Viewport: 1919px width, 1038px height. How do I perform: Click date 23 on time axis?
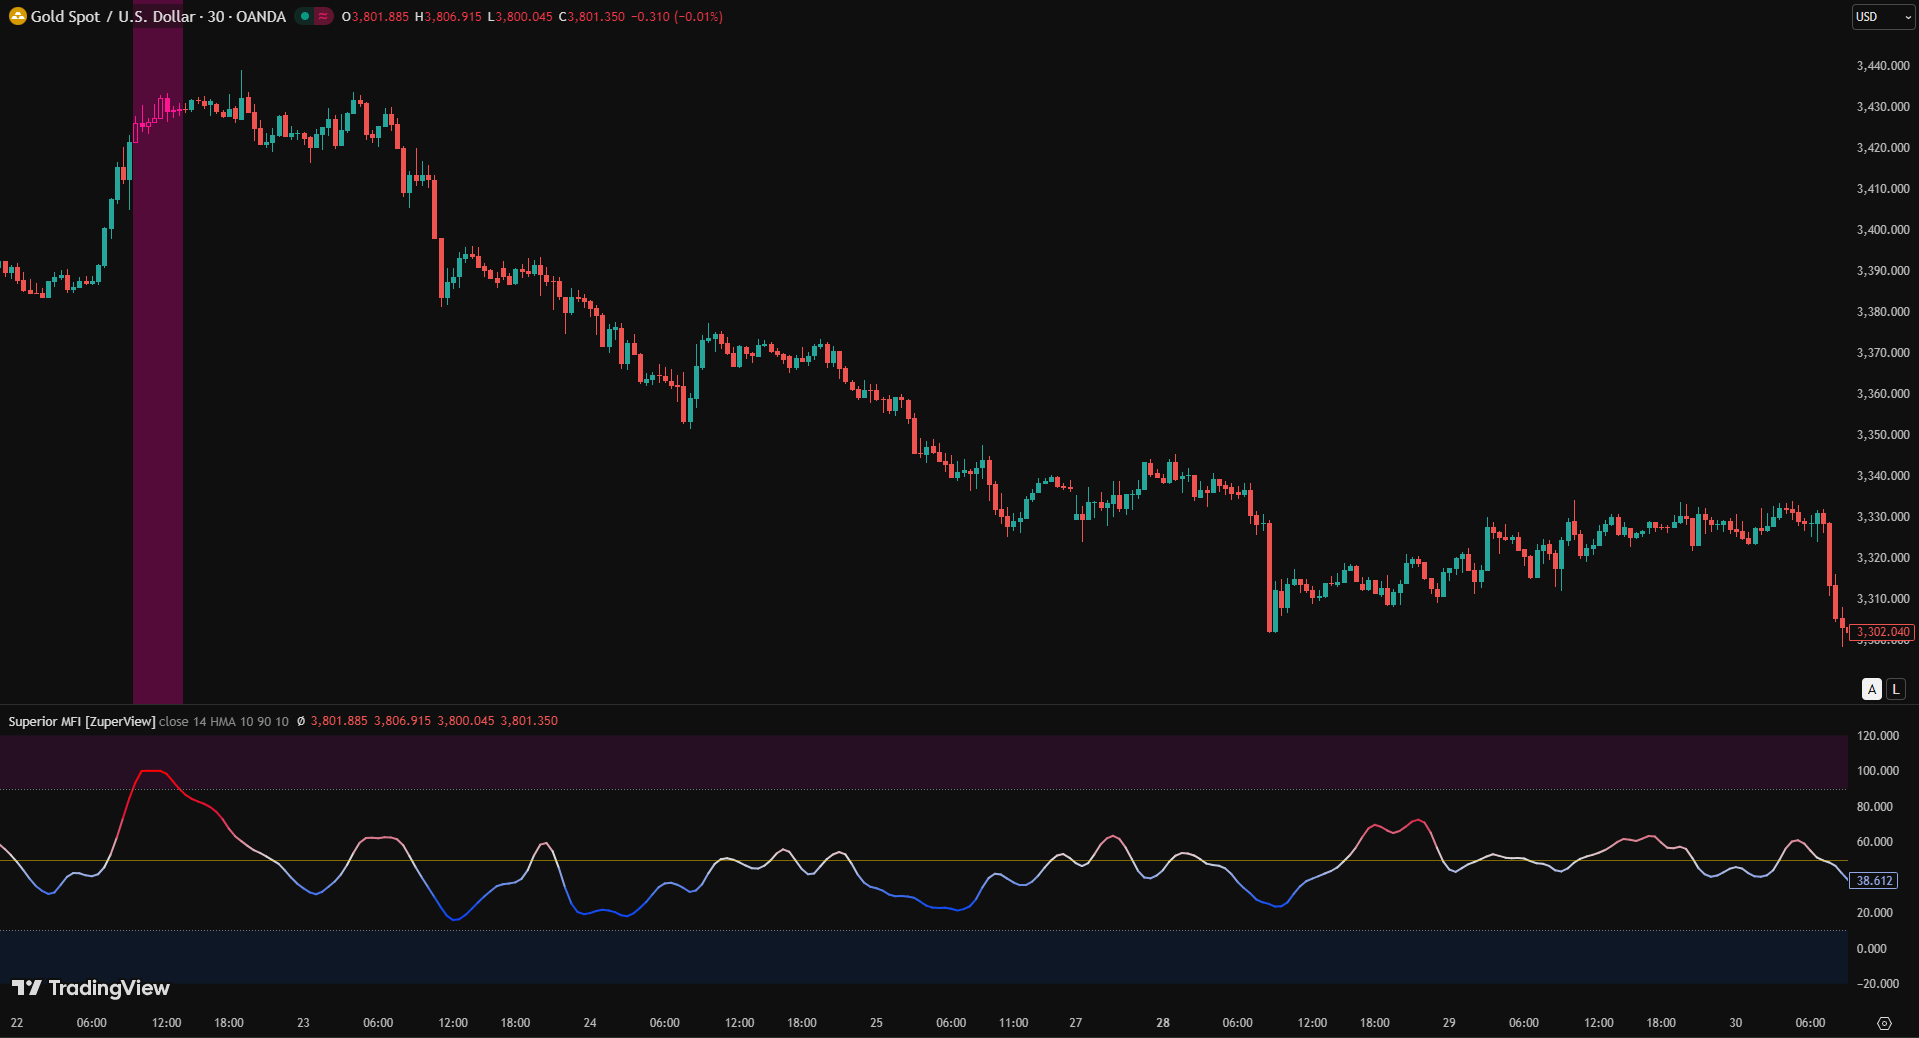tap(303, 1023)
